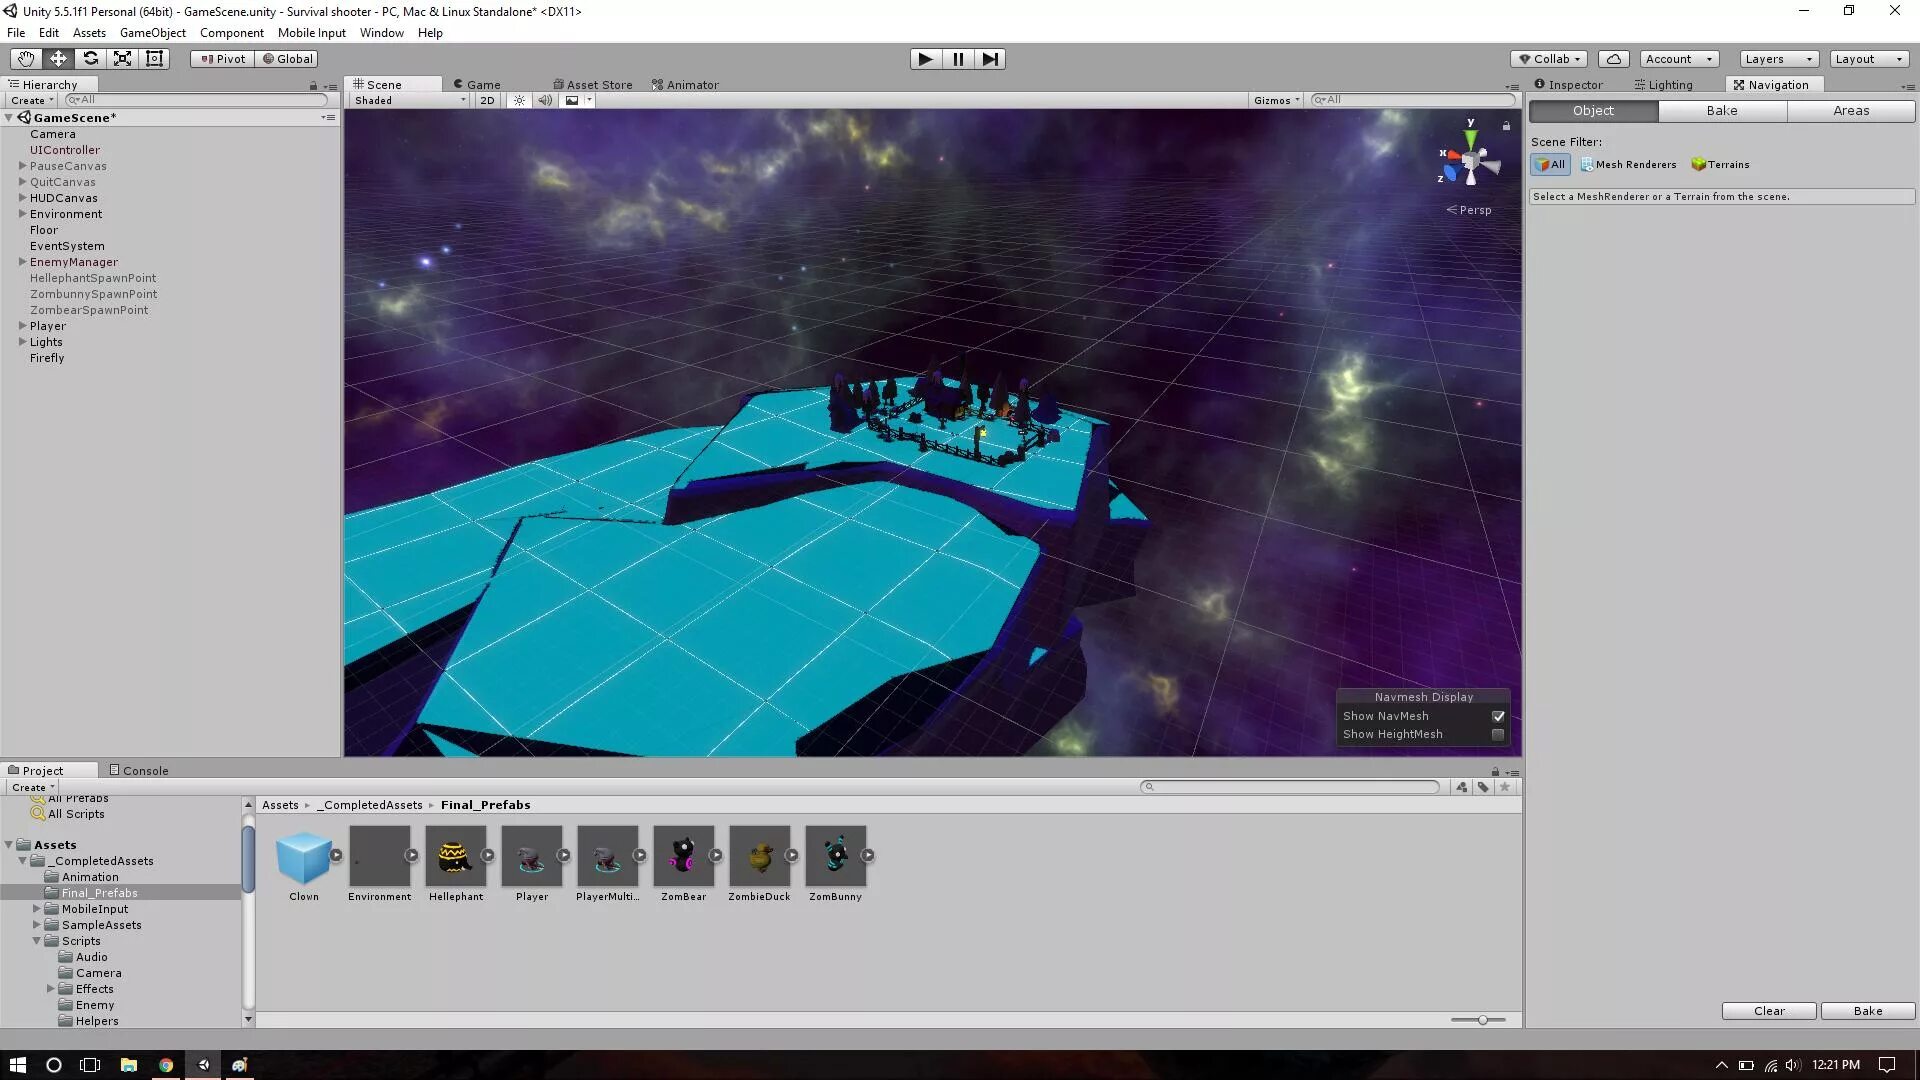Click the 2D view toggle icon

[487, 100]
